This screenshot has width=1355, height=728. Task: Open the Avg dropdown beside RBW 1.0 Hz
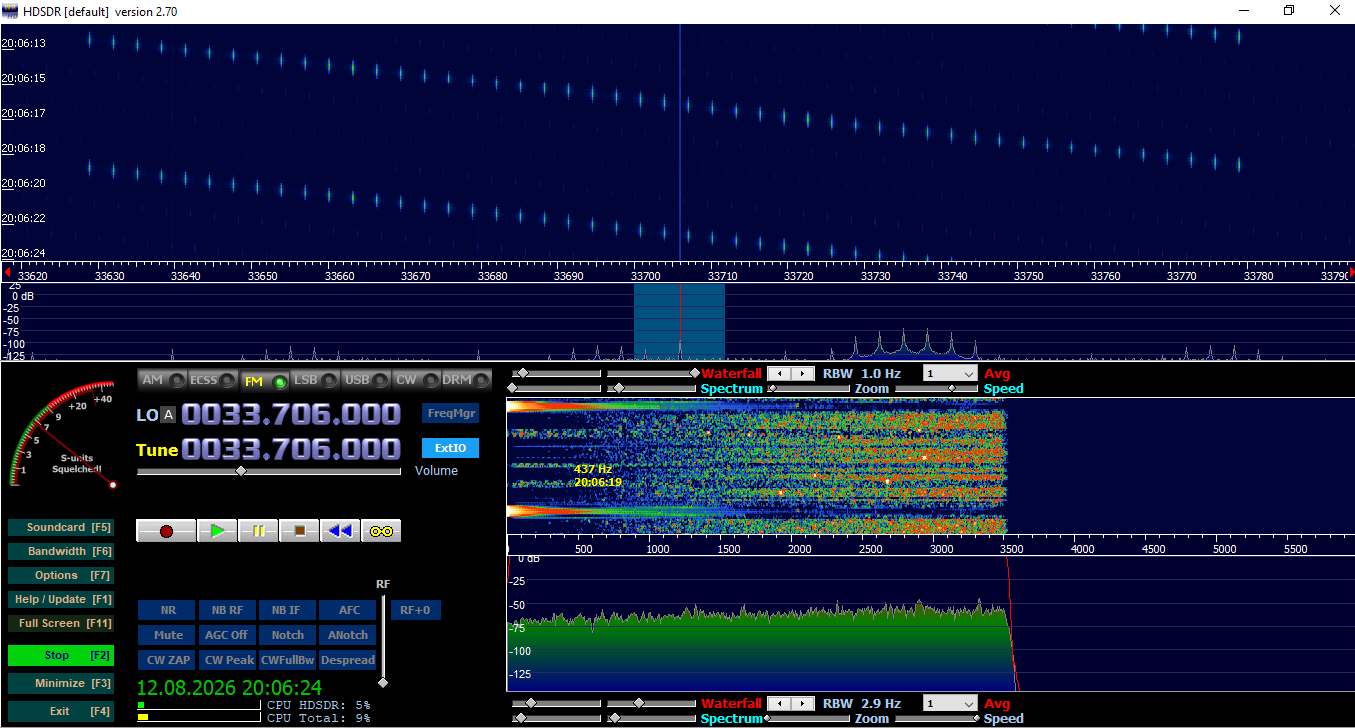pyautogui.click(x=949, y=373)
